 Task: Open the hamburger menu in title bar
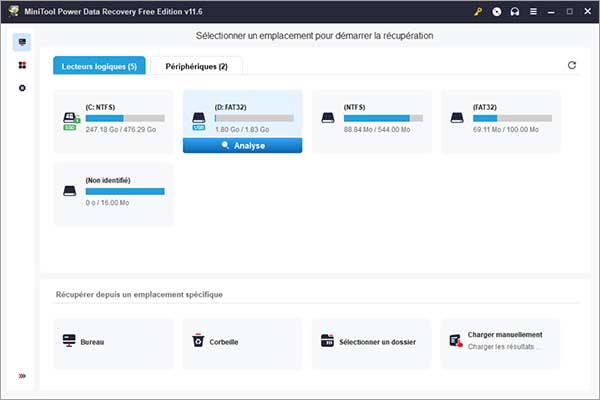(x=532, y=11)
